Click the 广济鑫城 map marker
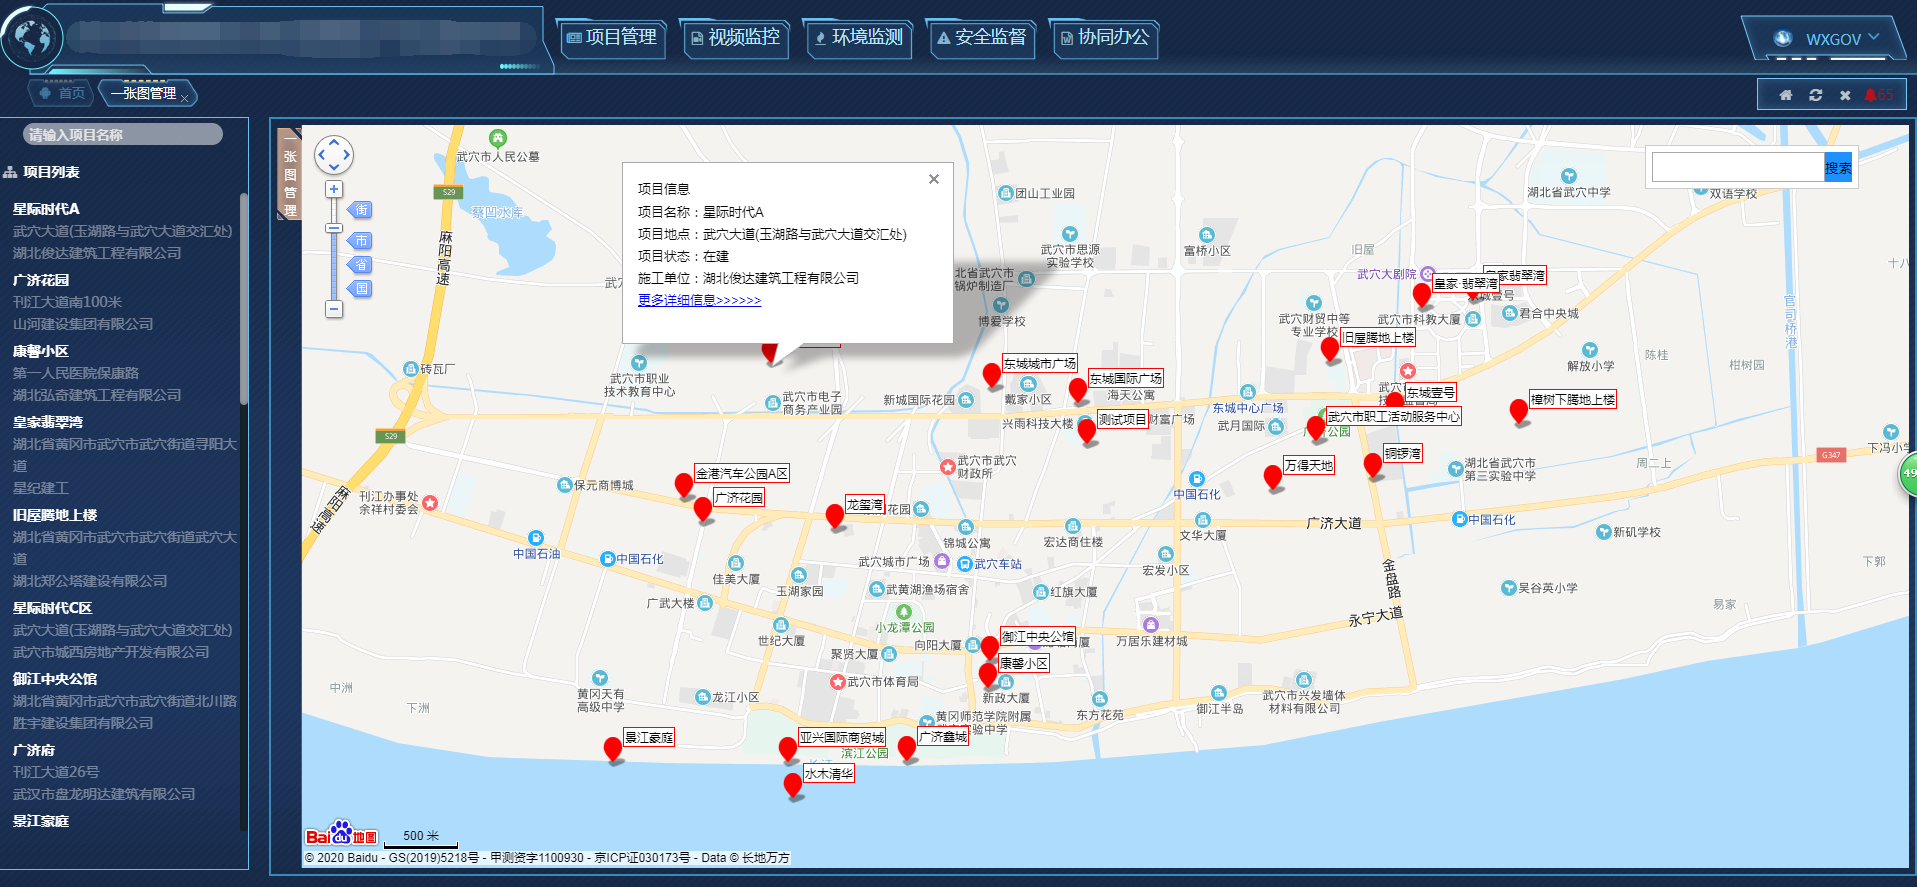 (x=907, y=748)
